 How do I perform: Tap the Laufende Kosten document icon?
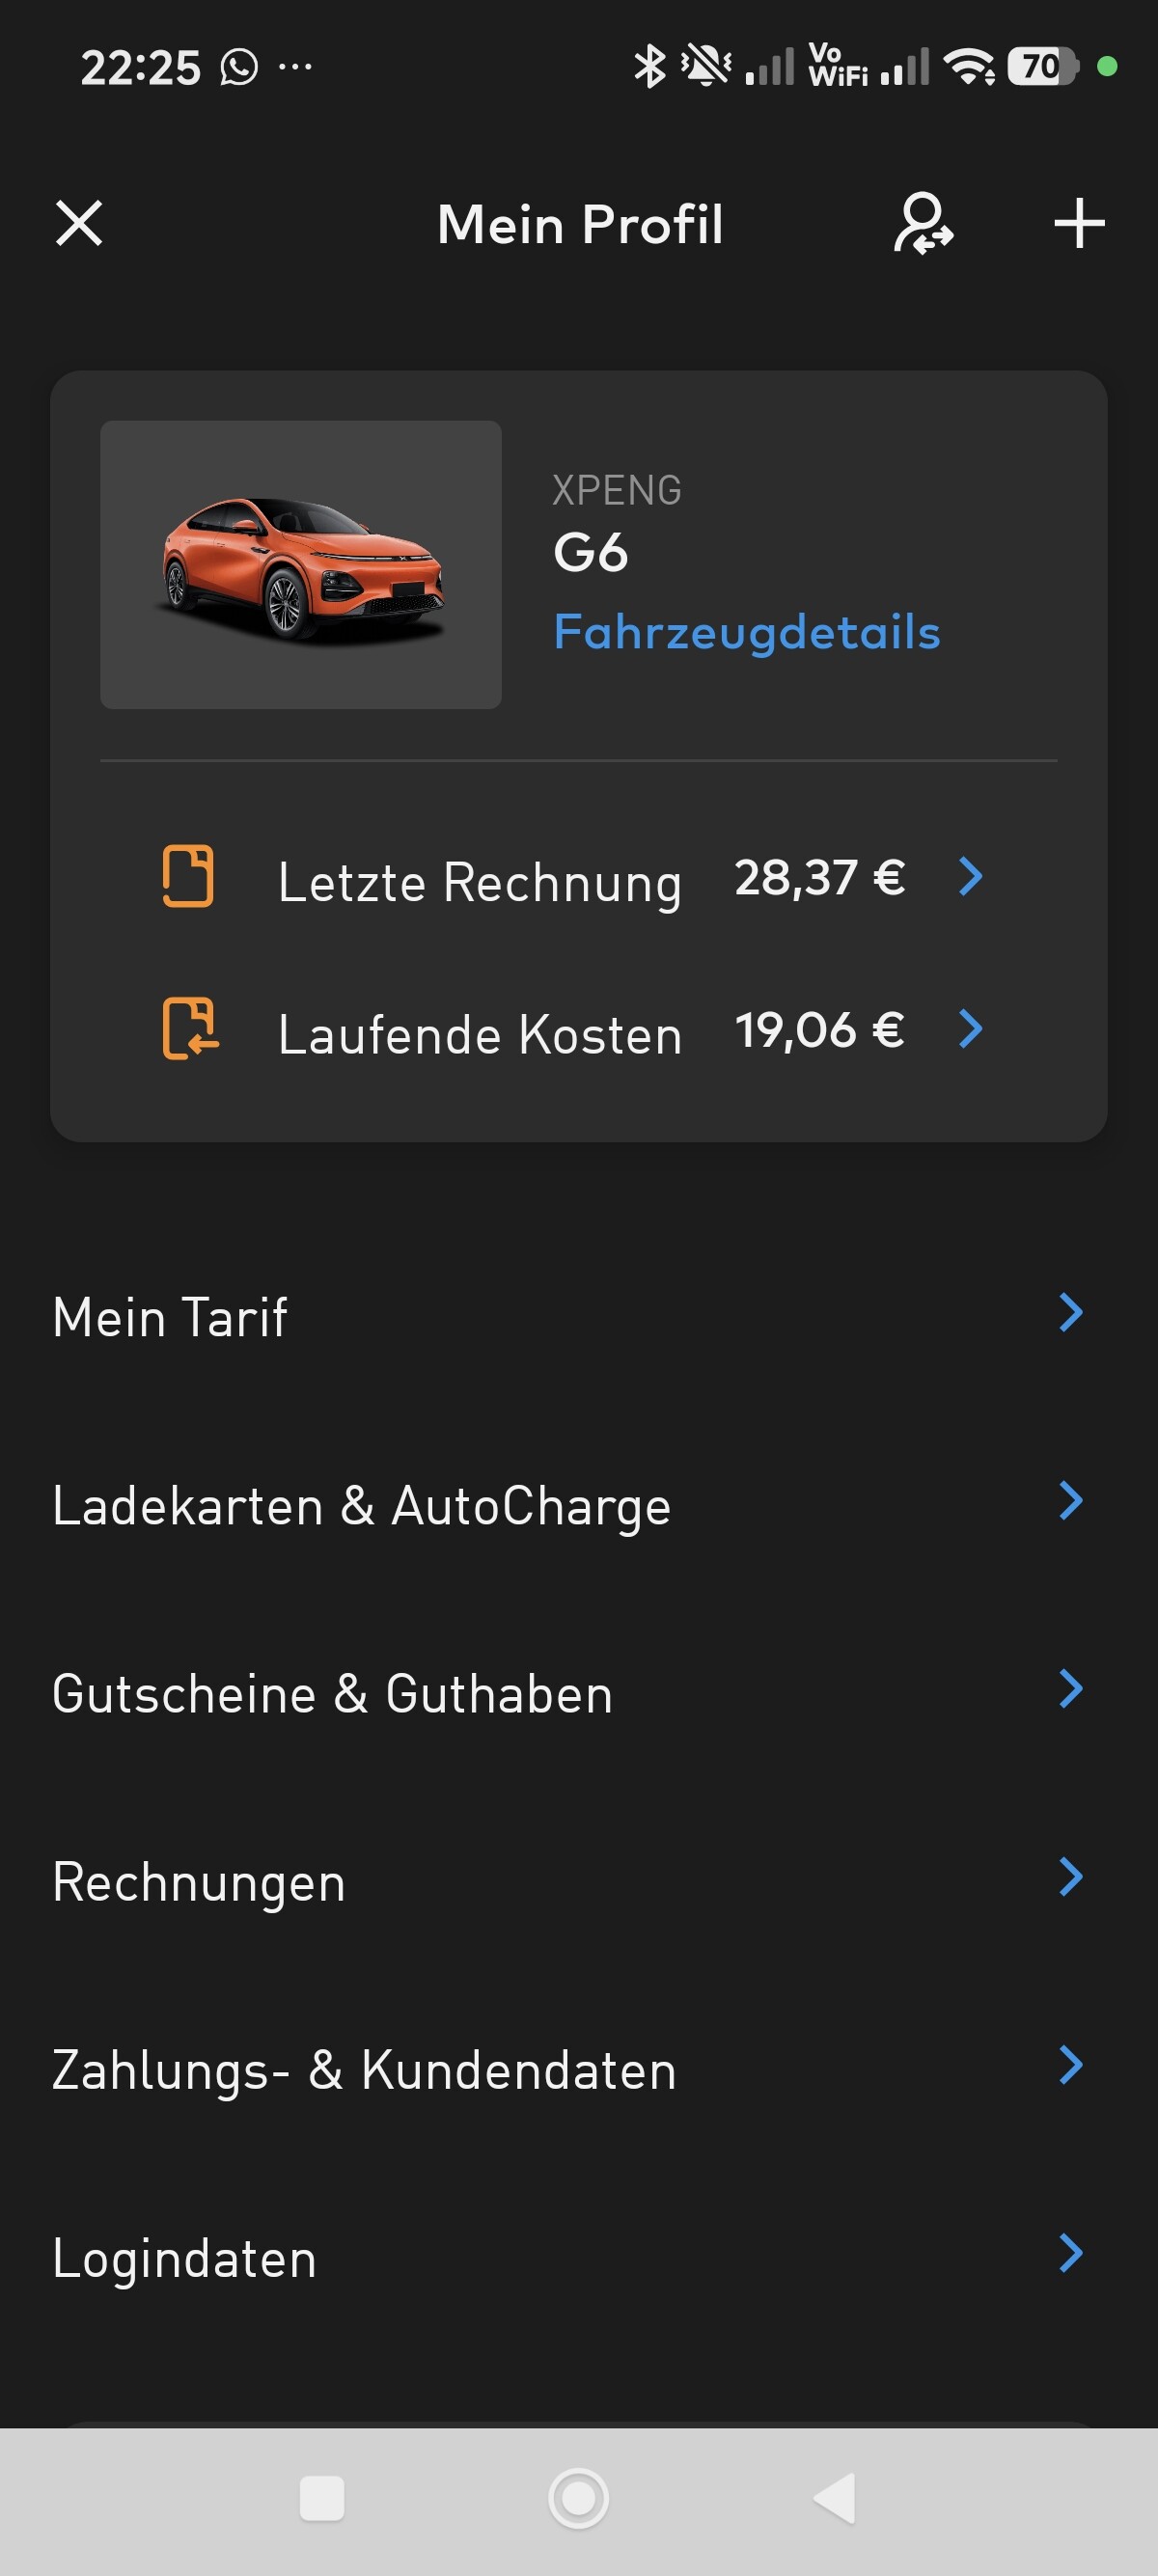(x=189, y=1028)
